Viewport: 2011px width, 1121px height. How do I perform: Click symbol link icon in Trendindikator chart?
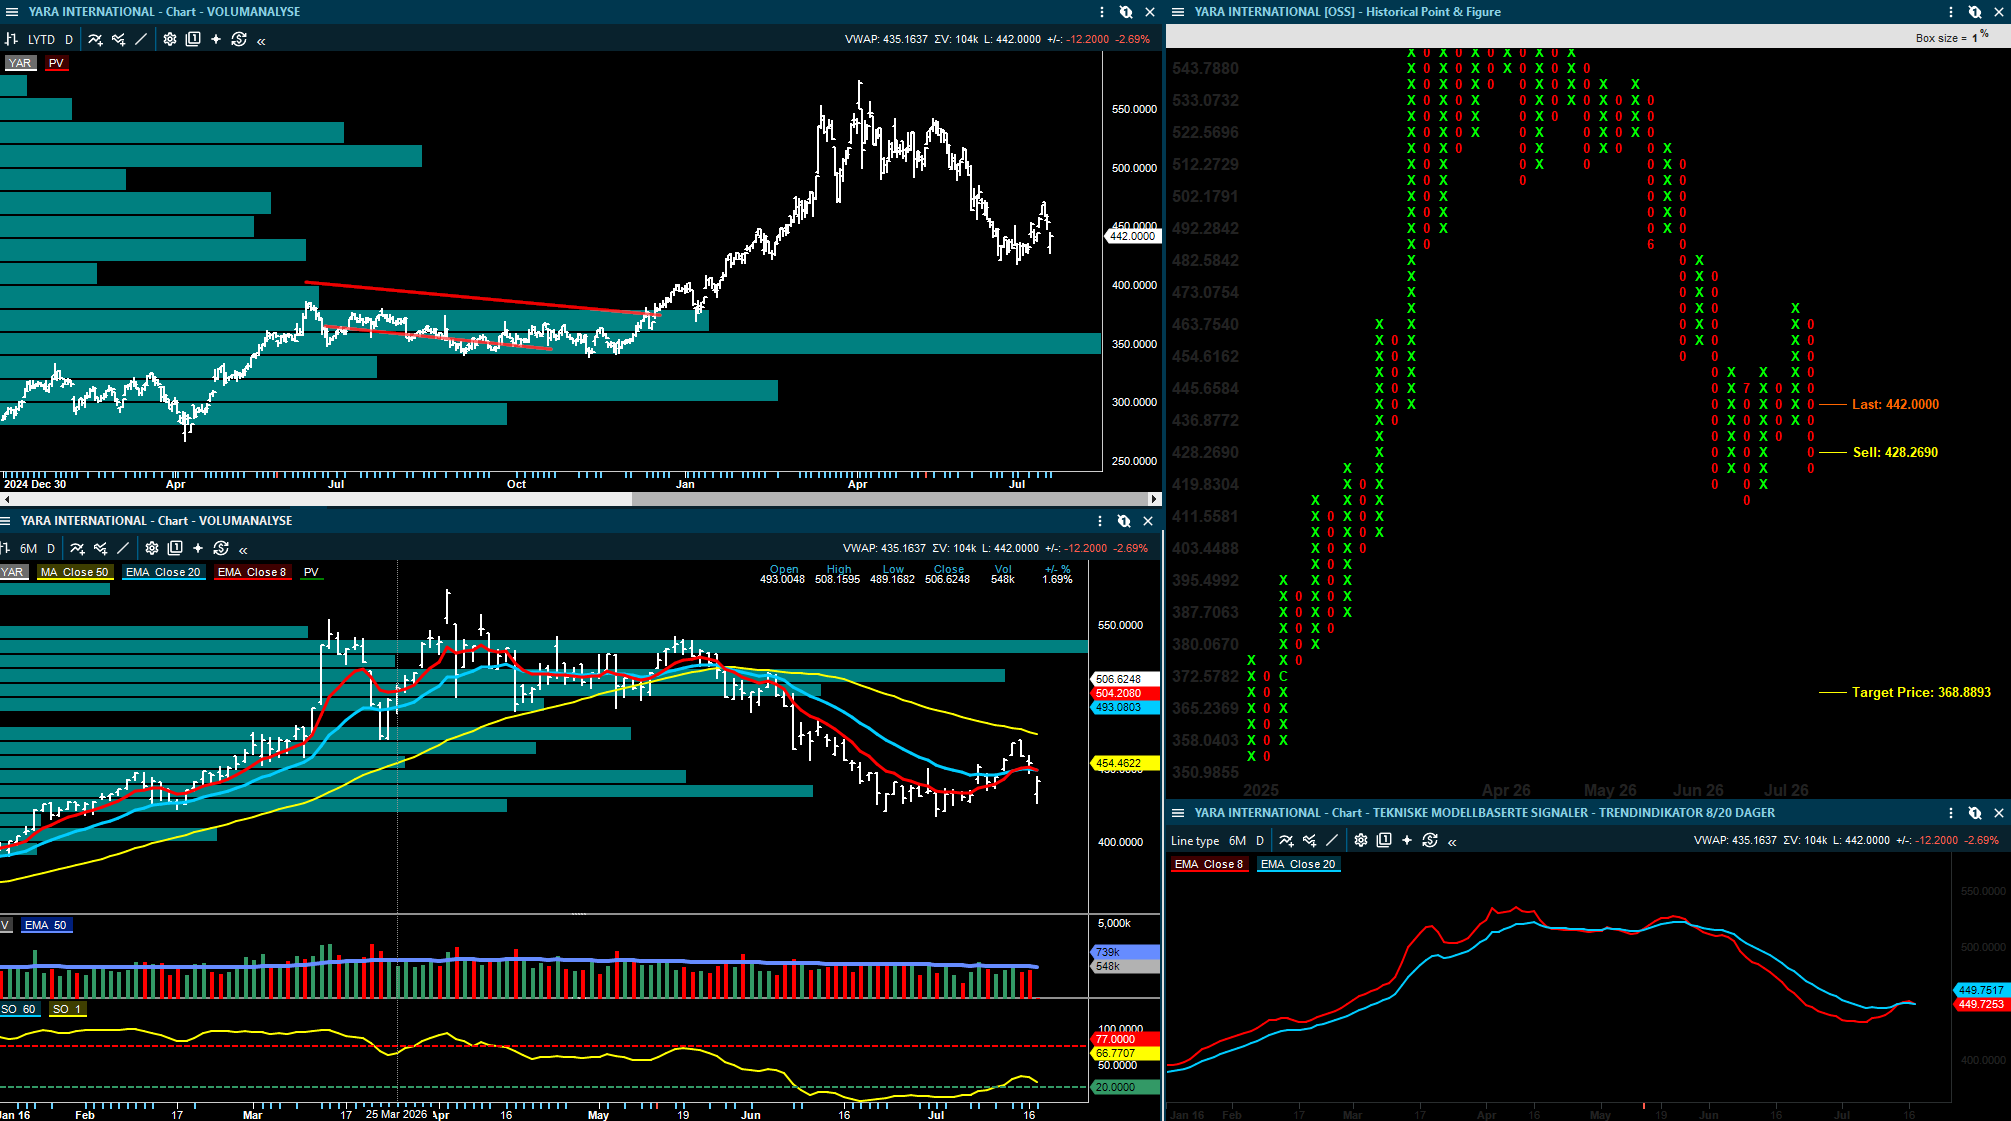point(1975,813)
